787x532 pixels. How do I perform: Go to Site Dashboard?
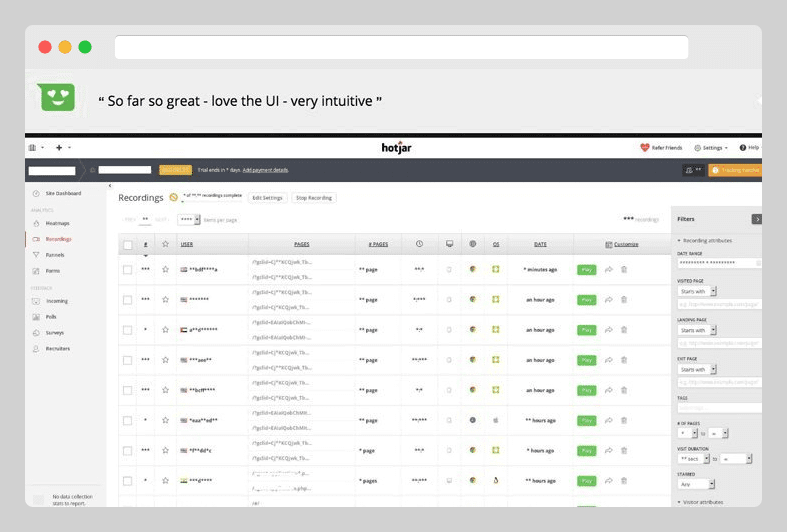point(63,193)
